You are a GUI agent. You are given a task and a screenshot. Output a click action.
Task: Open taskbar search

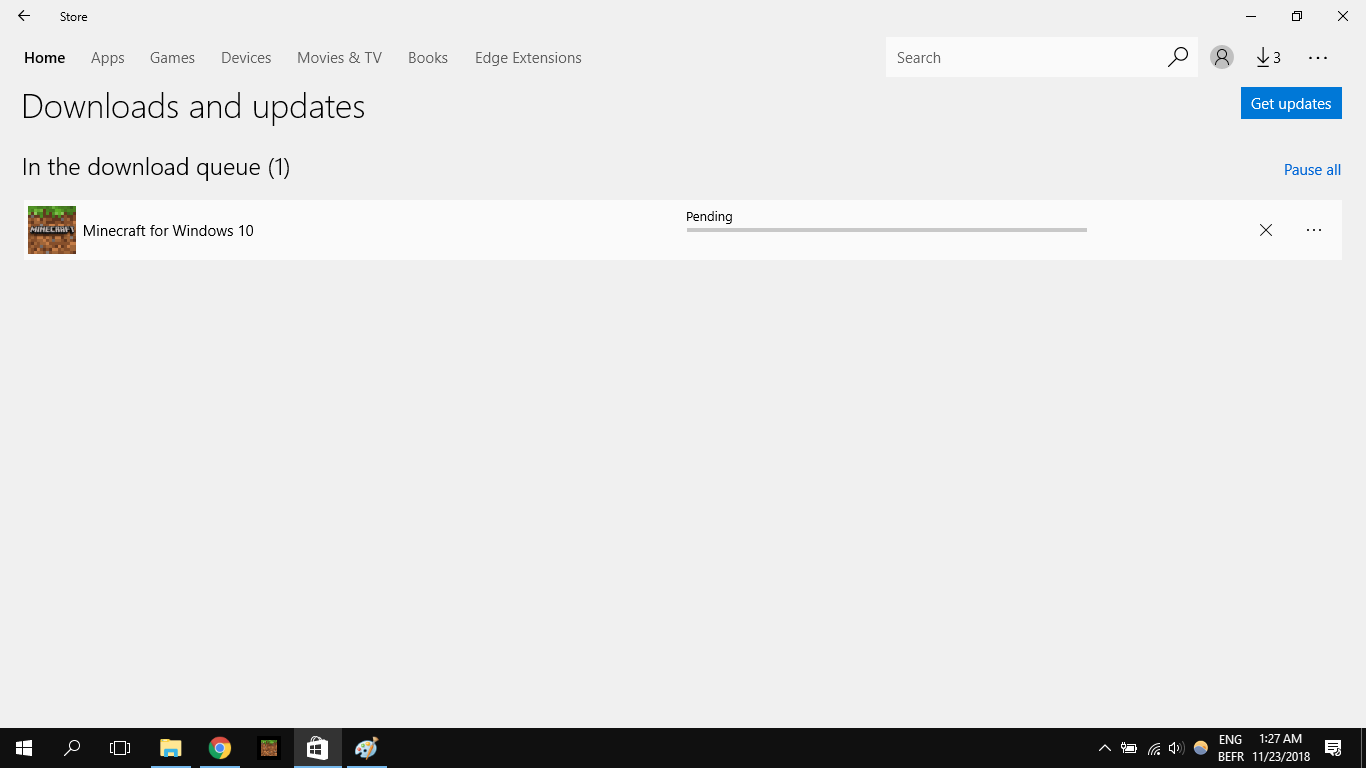click(x=72, y=748)
